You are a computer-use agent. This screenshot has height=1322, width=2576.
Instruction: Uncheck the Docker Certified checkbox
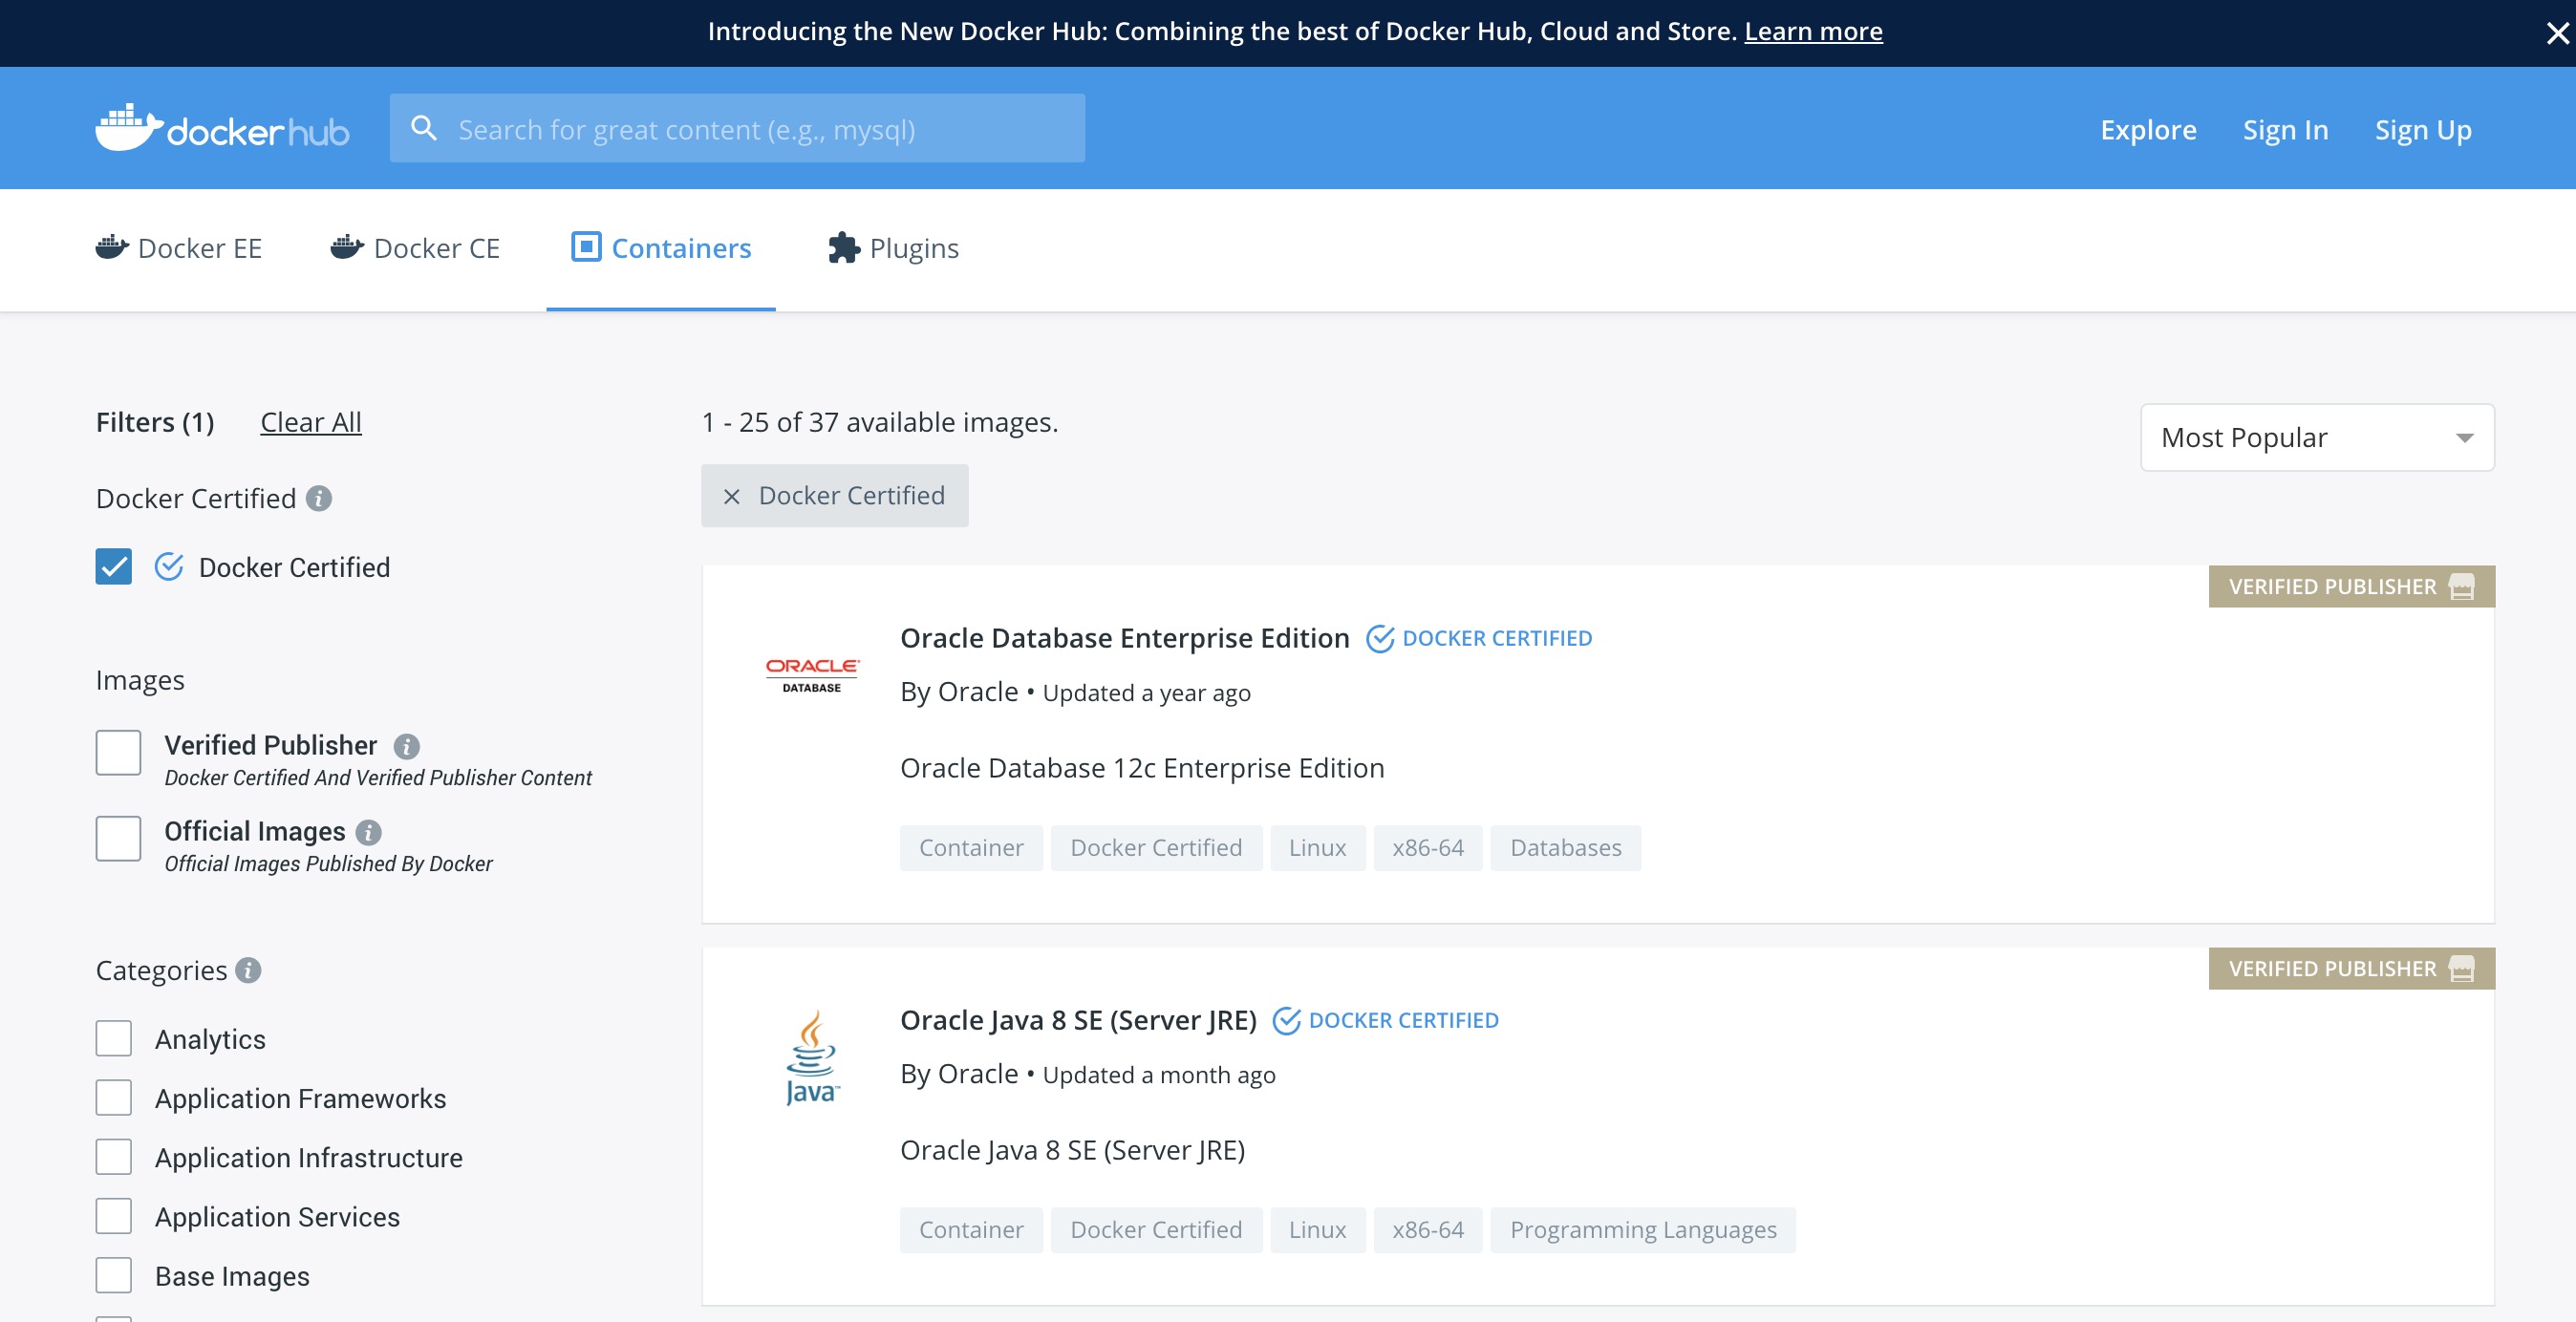point(114,567)
